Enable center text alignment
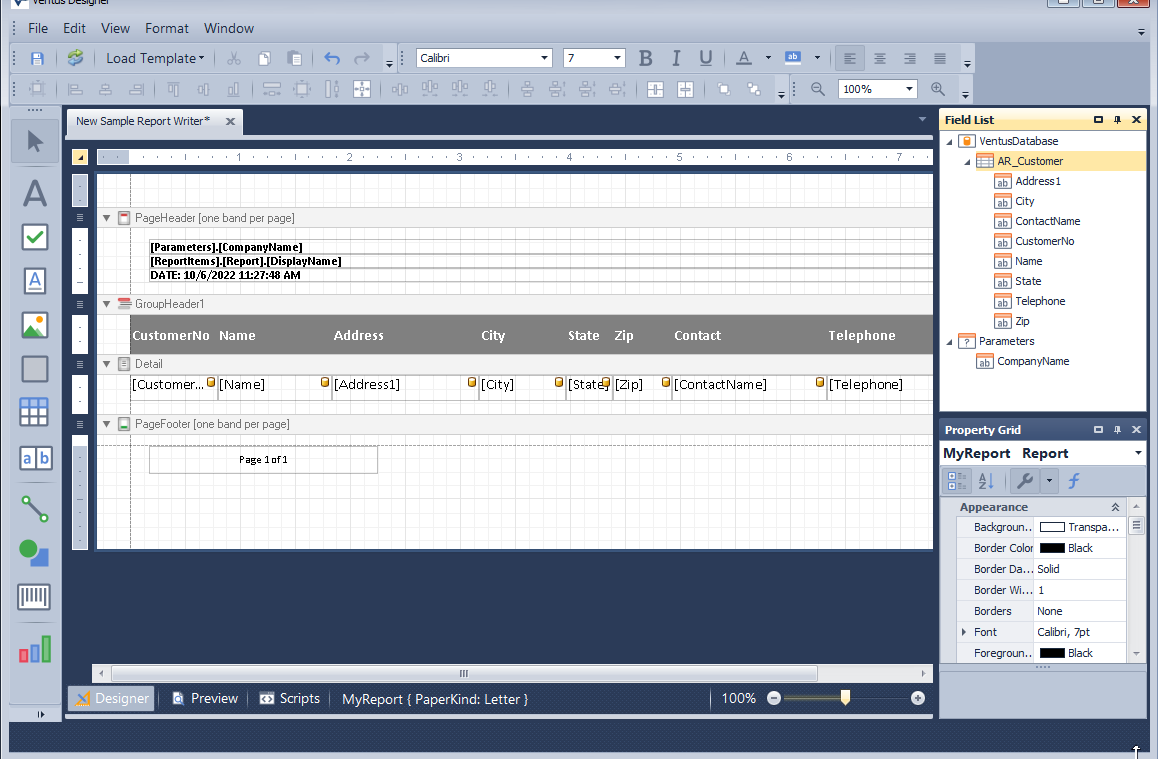The width and height of the screenshot is (1158, 759). 879,58
